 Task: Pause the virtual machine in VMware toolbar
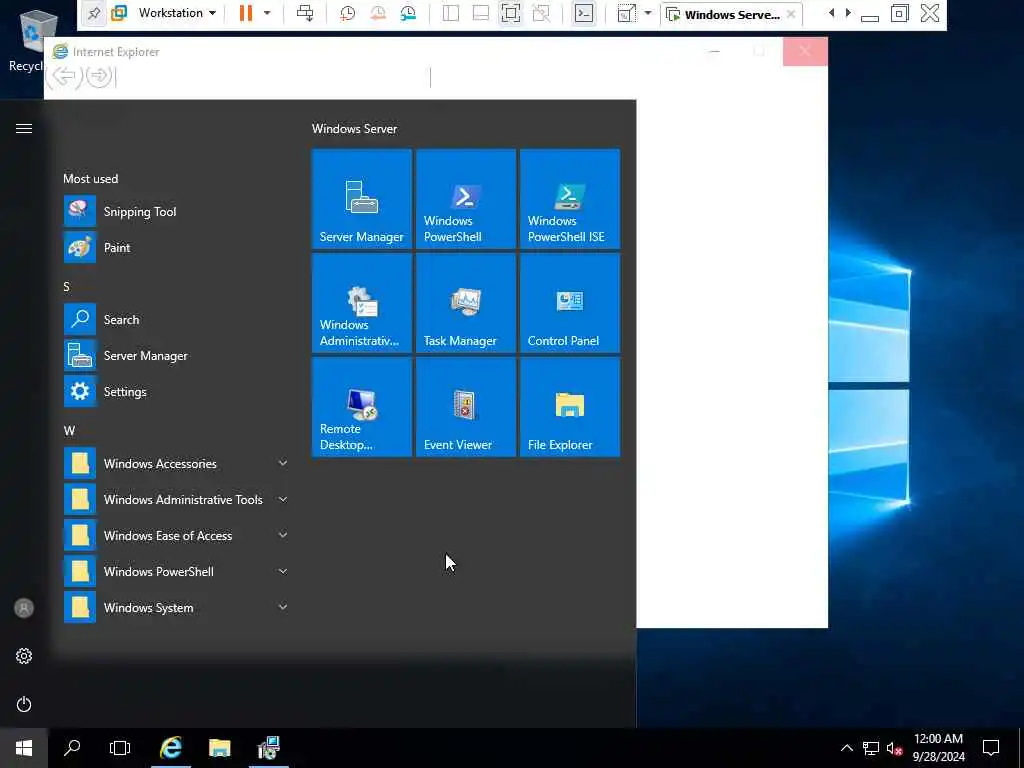246,13
